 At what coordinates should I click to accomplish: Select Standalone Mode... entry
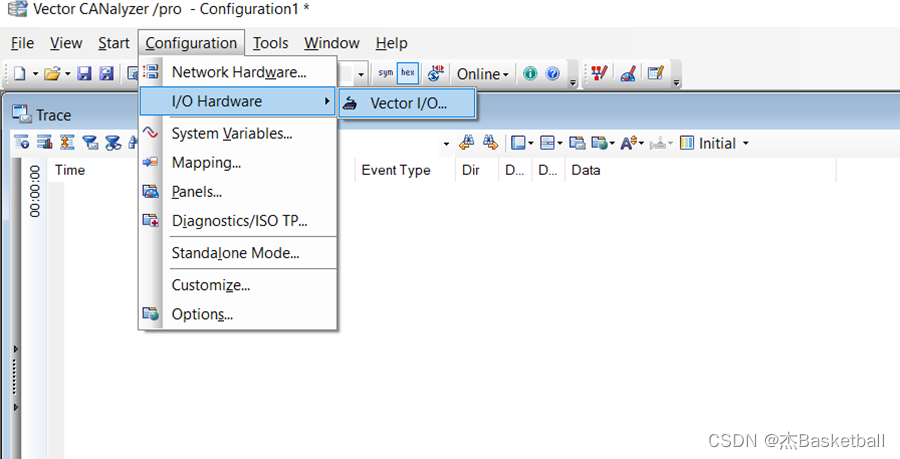[238, 253]
